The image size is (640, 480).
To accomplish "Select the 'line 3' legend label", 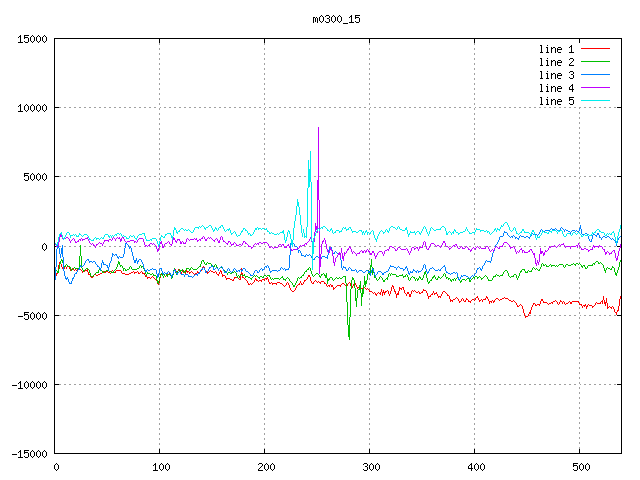I will click(556, 75).
